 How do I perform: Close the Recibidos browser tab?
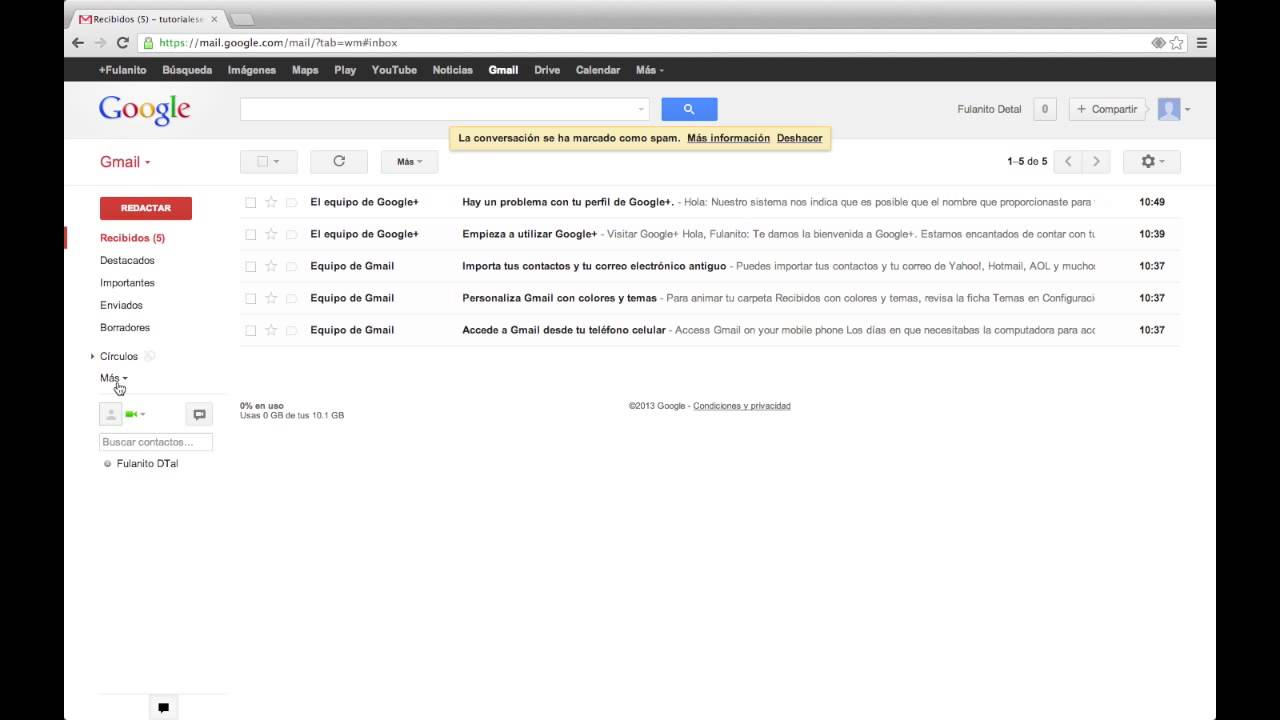214,19
